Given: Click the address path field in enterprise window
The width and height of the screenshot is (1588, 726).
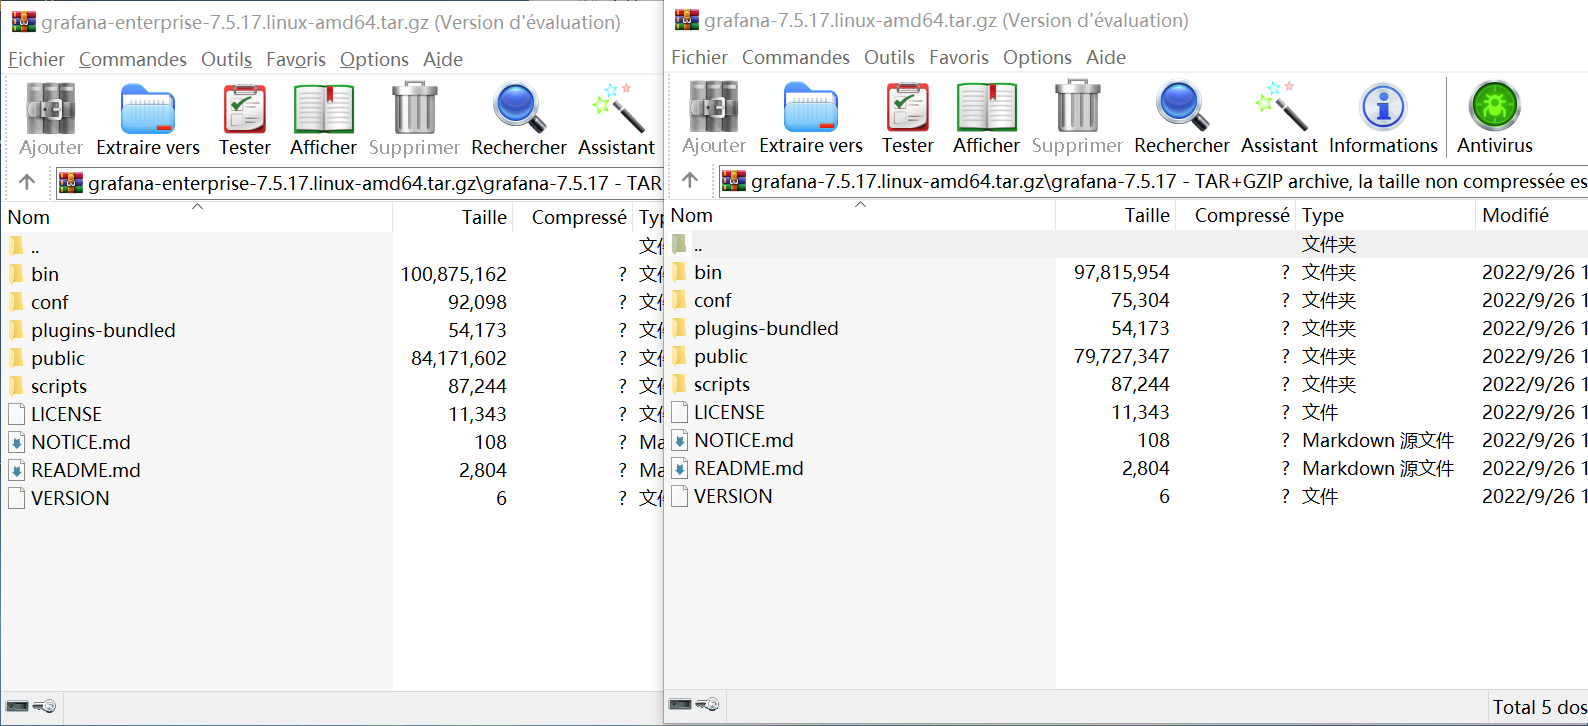Looking at the screenshot, I should (358, 183).
